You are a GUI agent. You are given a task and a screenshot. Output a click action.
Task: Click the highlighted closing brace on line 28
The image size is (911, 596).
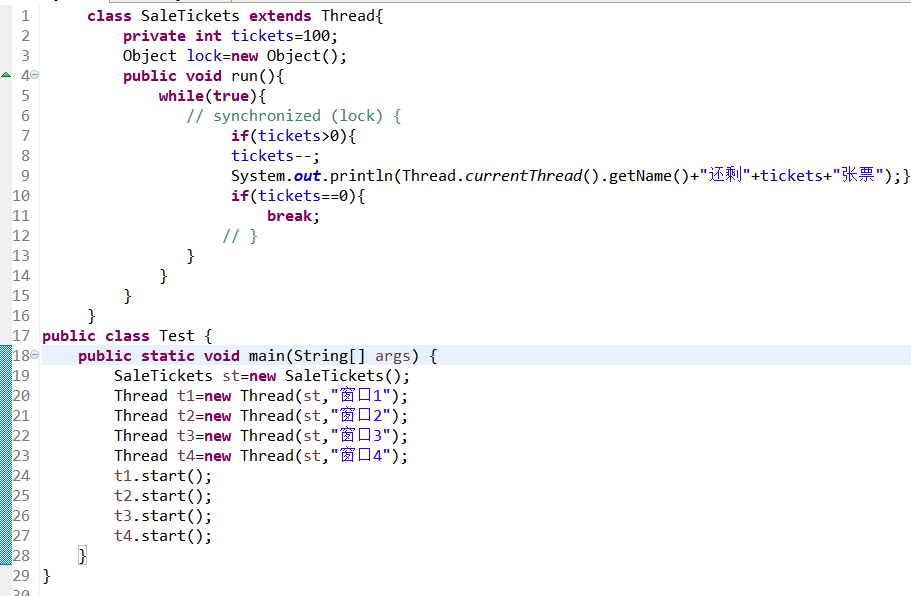[83, 556]
